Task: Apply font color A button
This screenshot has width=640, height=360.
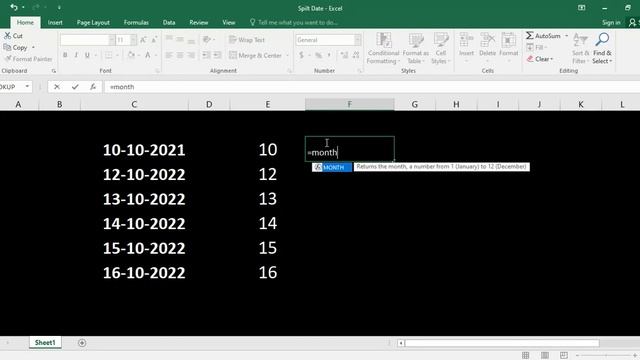Action: tap(147, 55)
